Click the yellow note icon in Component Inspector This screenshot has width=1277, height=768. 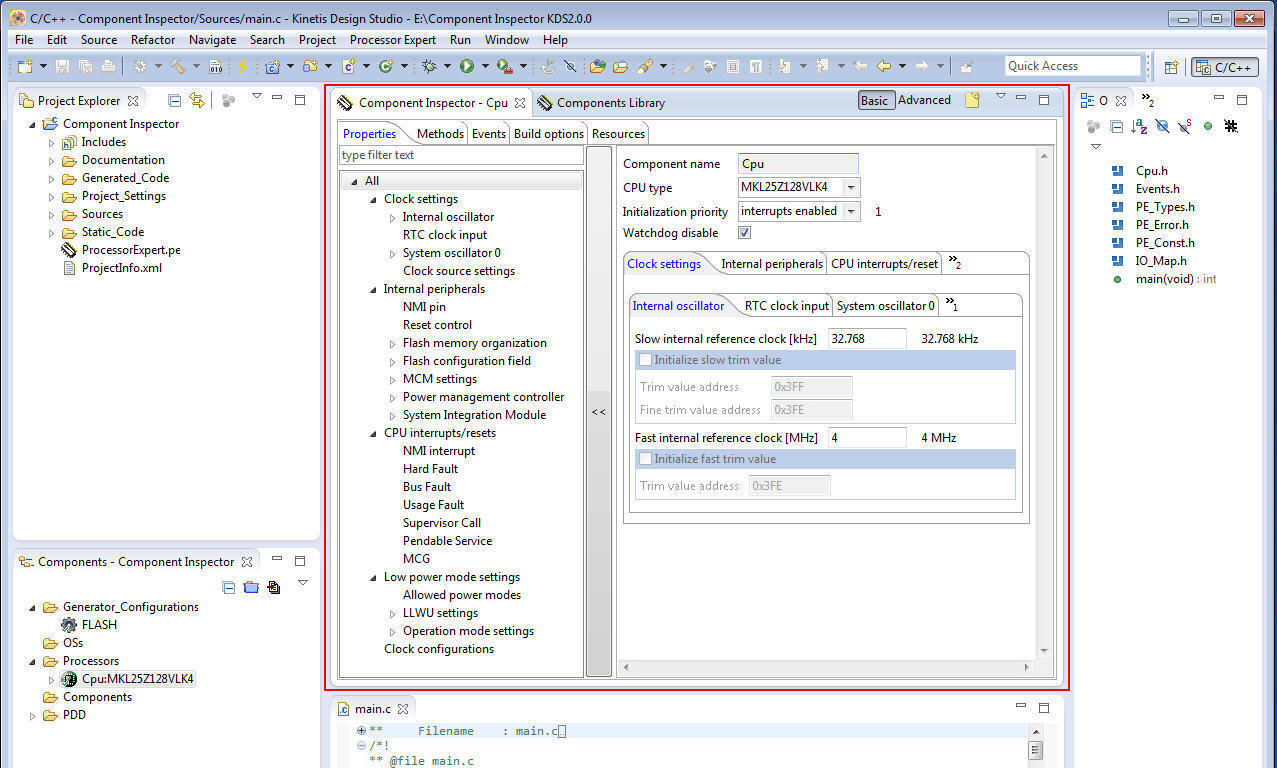click(972, 100)
